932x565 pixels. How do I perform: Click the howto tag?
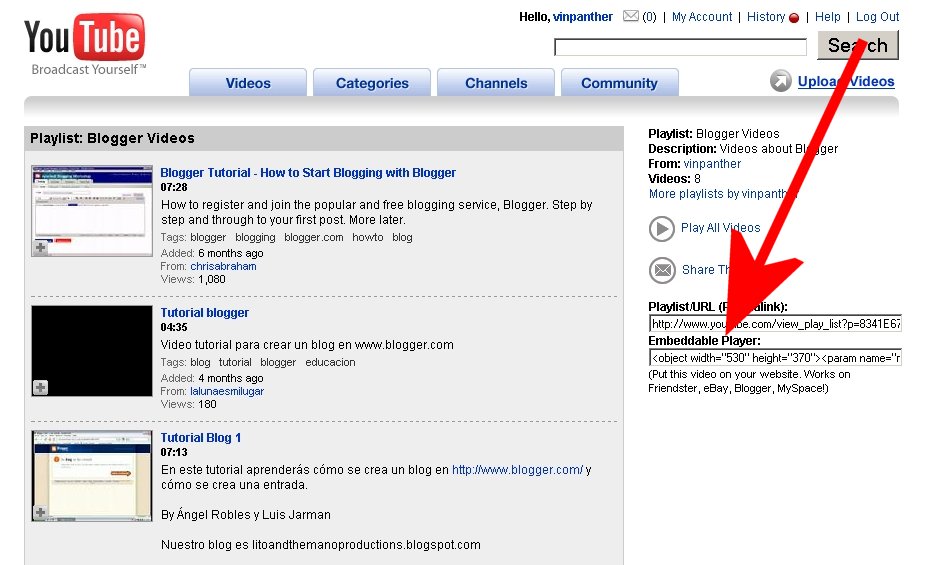367,237
